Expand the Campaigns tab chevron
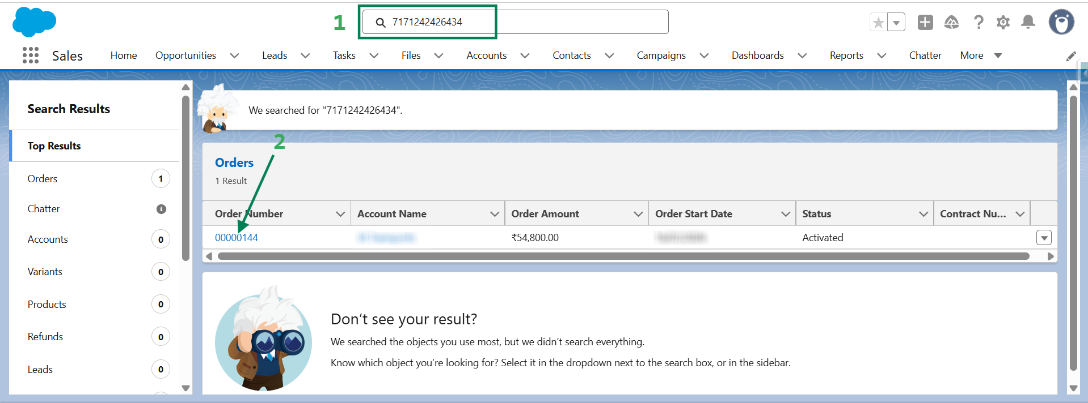The image size is (1088, 403). tap(704, 55)
